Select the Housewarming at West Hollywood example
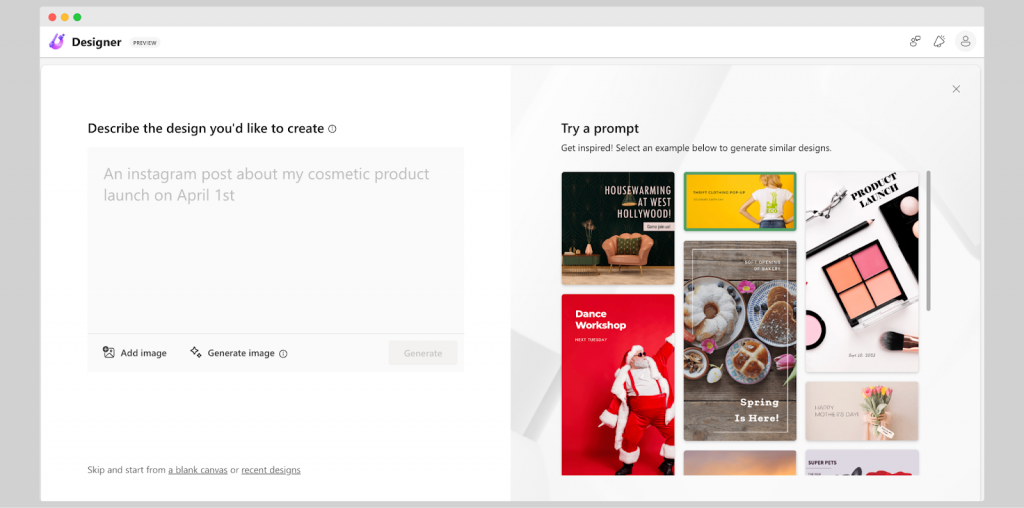 (617, 228)
